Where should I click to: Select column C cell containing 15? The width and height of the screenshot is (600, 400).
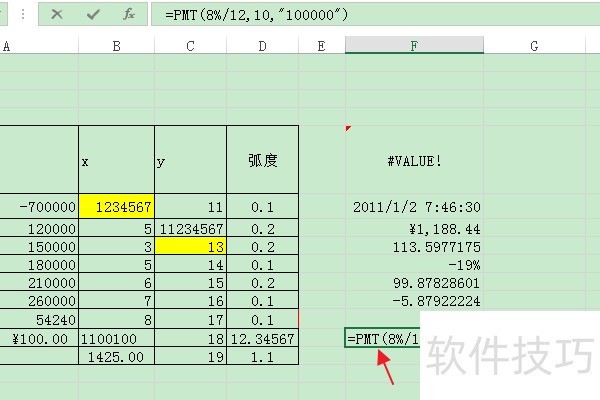(190, 282)
